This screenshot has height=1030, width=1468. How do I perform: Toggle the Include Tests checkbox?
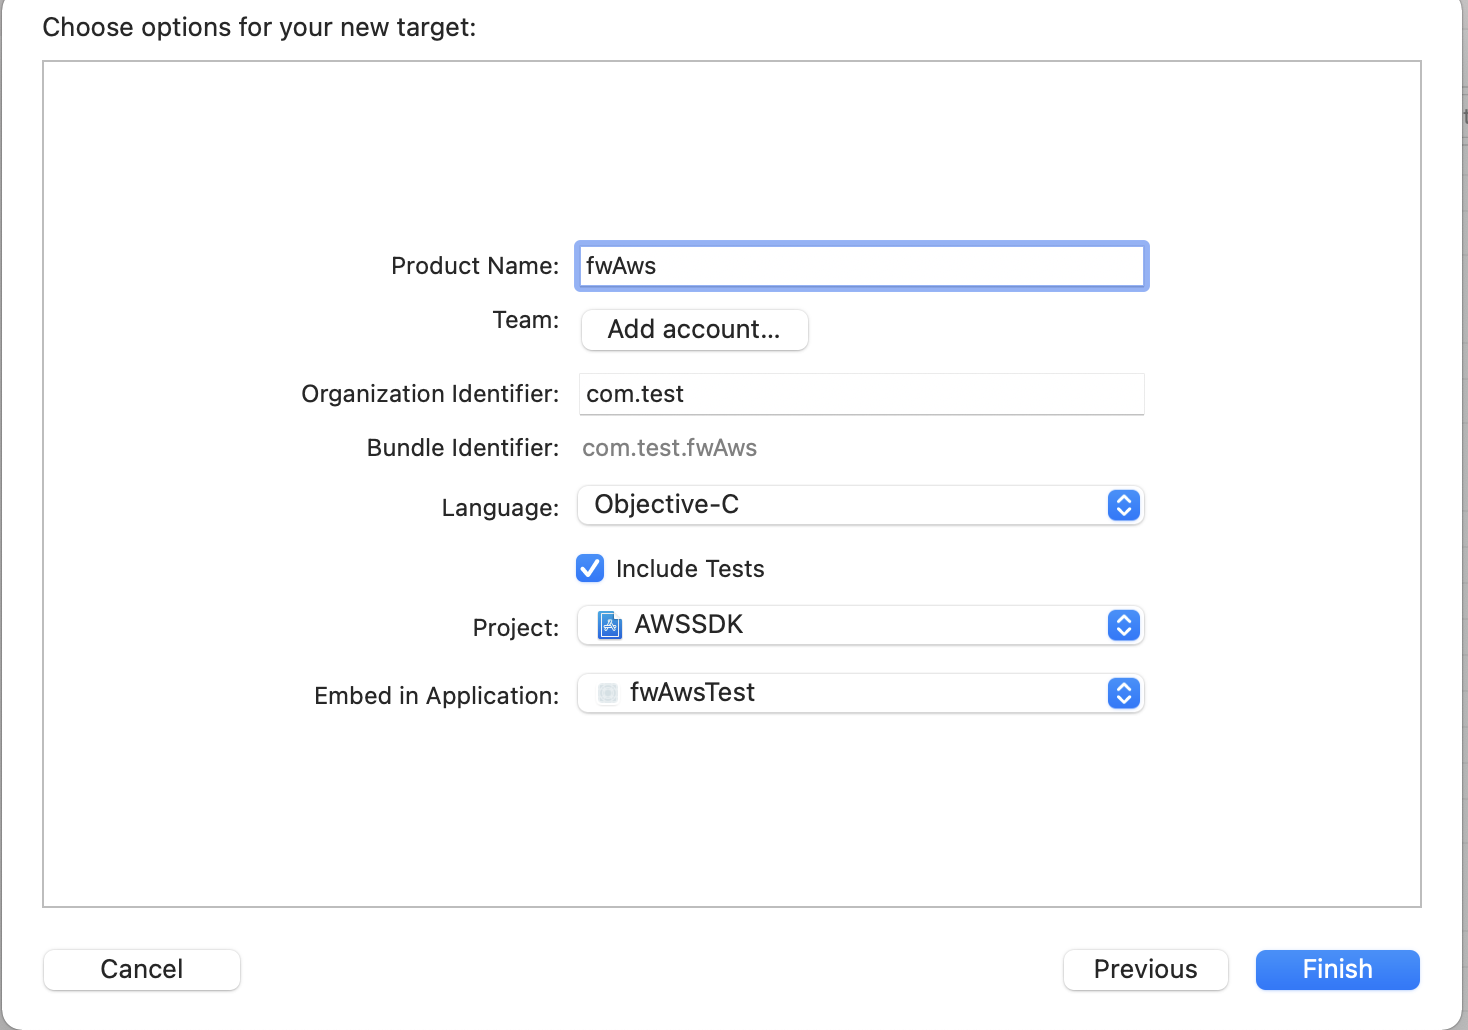point(590,568)
